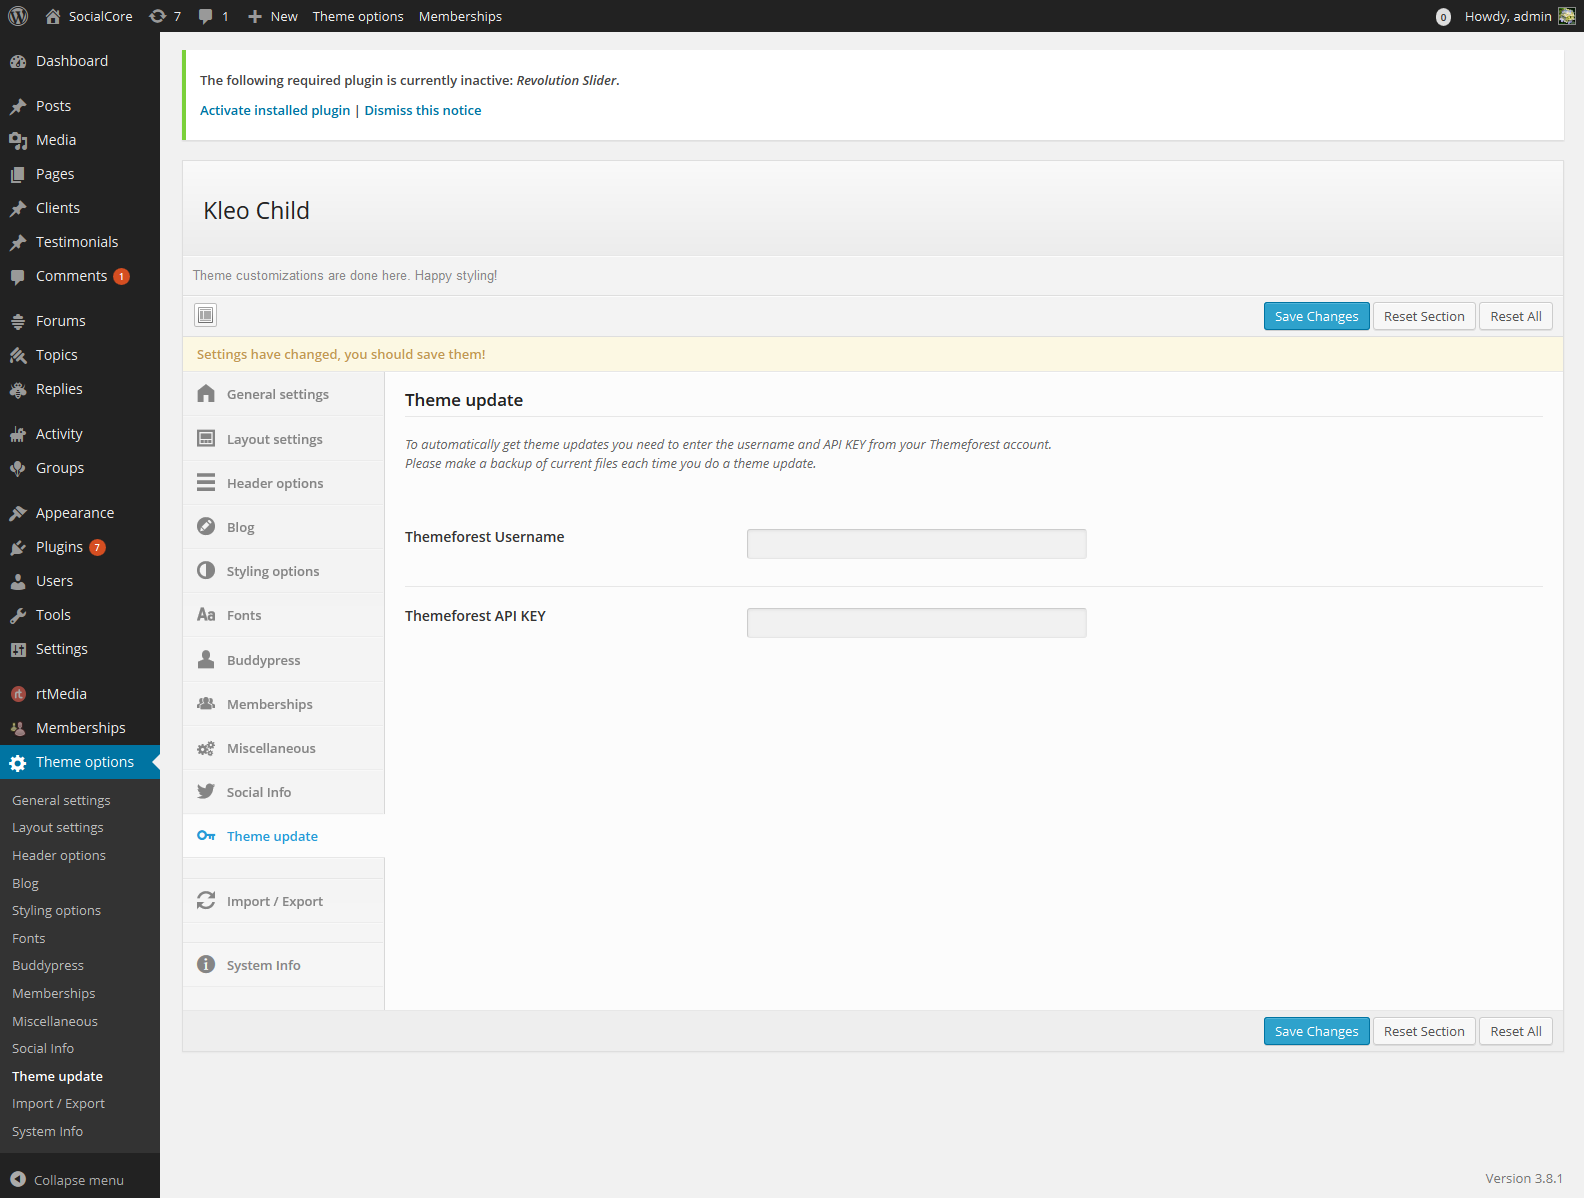Expand the New content menu
Image resolution: width=1584 pixels, height=1198 pixels.
pyautogui.click(x=273, y=16)
